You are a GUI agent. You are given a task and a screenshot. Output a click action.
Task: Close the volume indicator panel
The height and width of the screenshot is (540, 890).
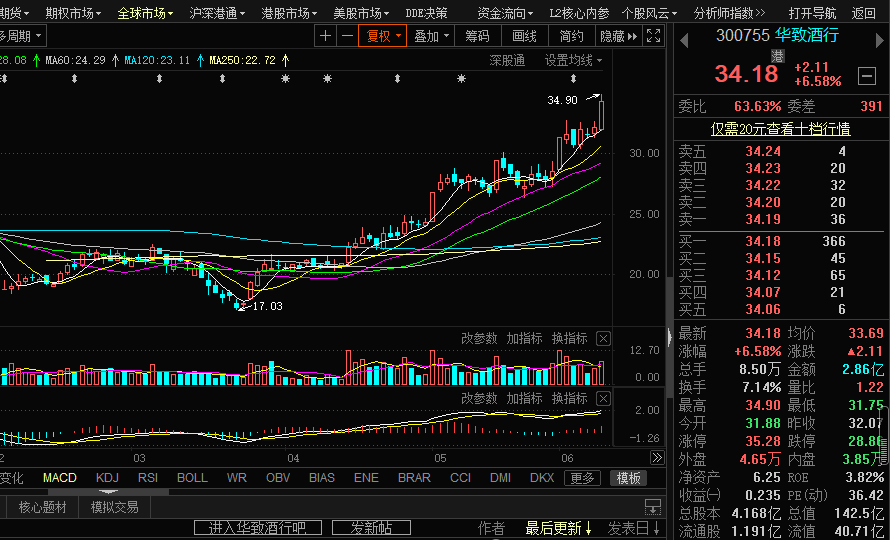603,339
